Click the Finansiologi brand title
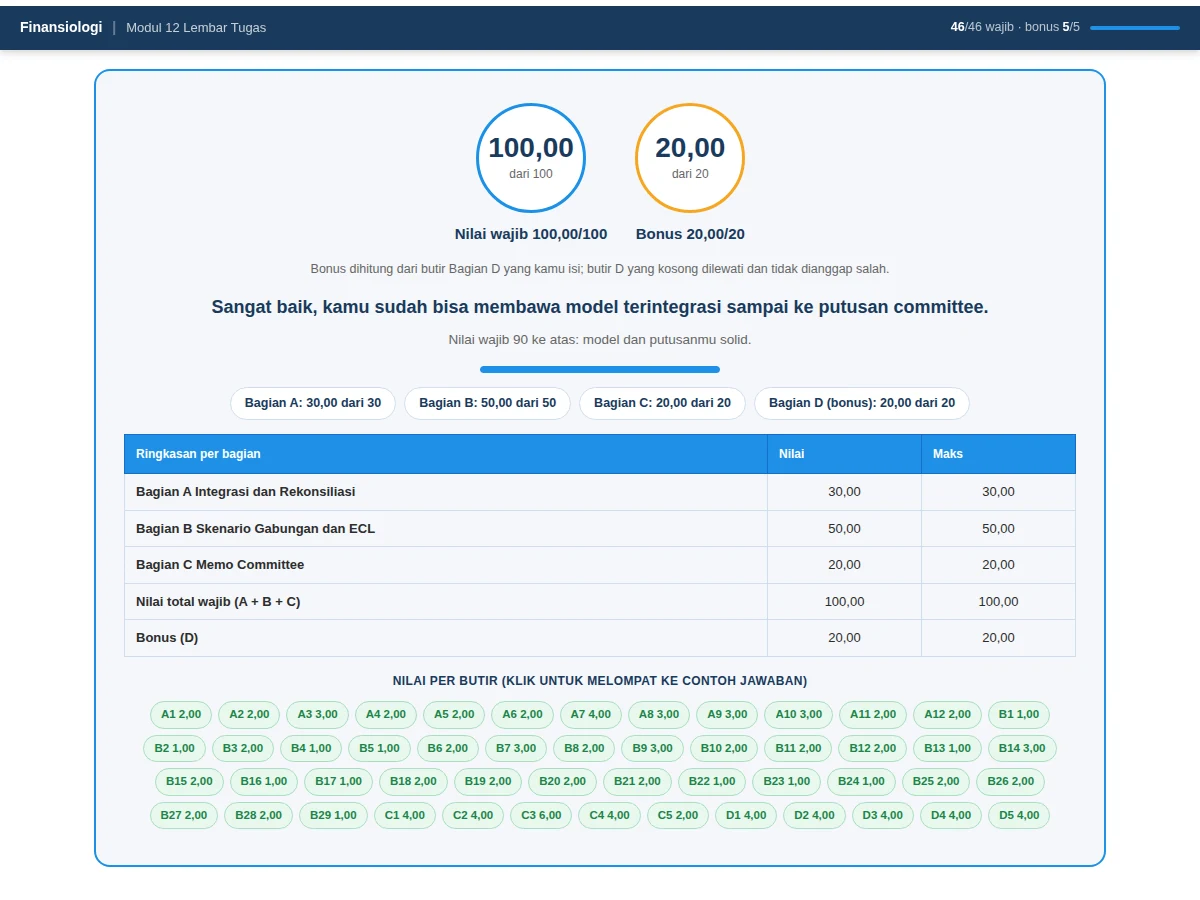 61,27
